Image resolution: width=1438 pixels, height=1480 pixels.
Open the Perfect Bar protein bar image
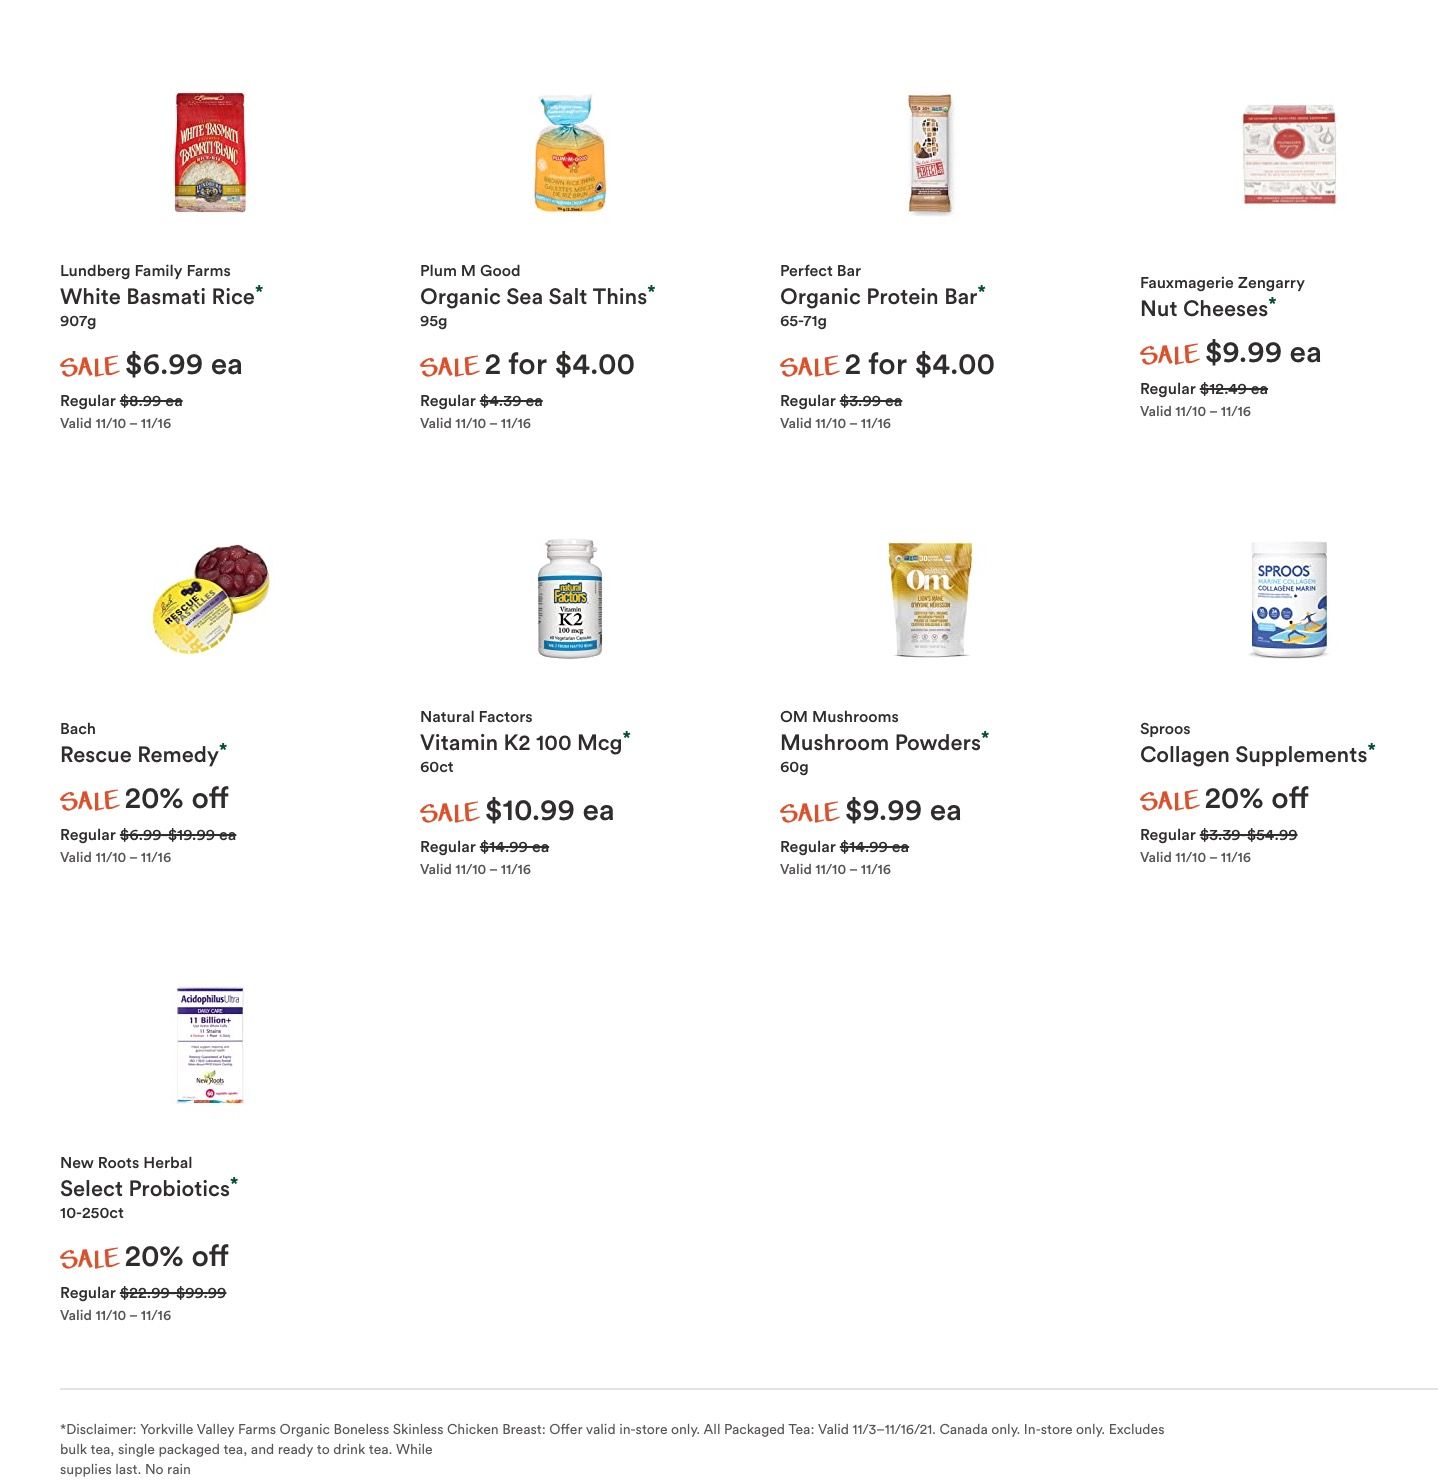tap(930, 154)
